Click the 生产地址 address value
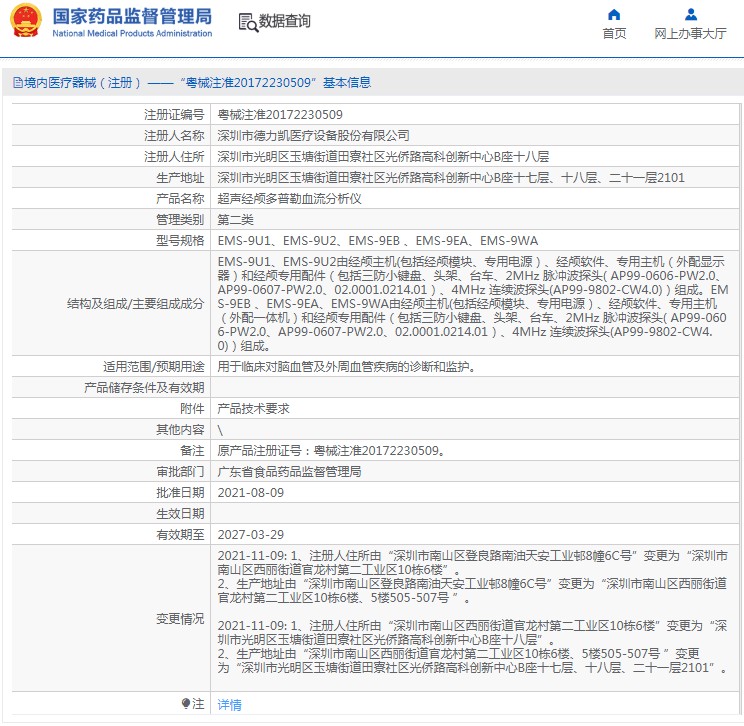This screenshot has height=726, width=744. pyautogui.click(x=451, y=177)
